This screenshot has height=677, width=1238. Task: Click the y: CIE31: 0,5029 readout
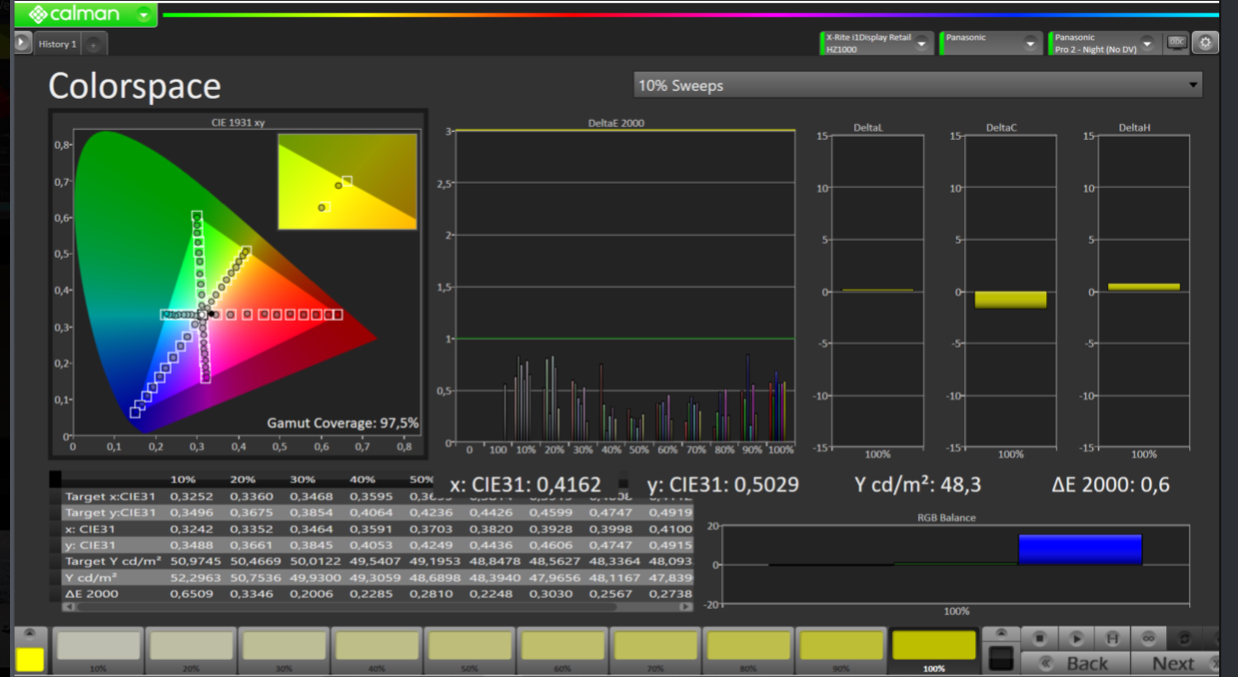723,485
